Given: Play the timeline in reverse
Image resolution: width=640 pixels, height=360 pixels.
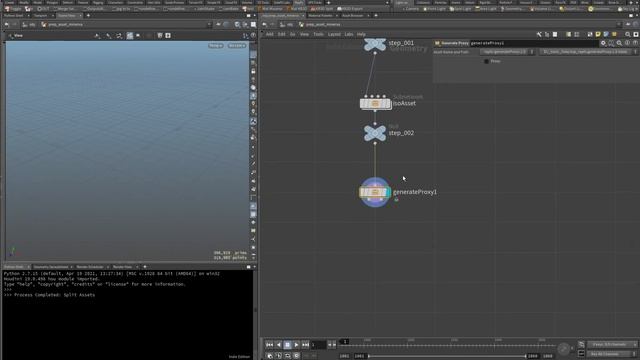Looking at the screenshot, I should 278,345.
